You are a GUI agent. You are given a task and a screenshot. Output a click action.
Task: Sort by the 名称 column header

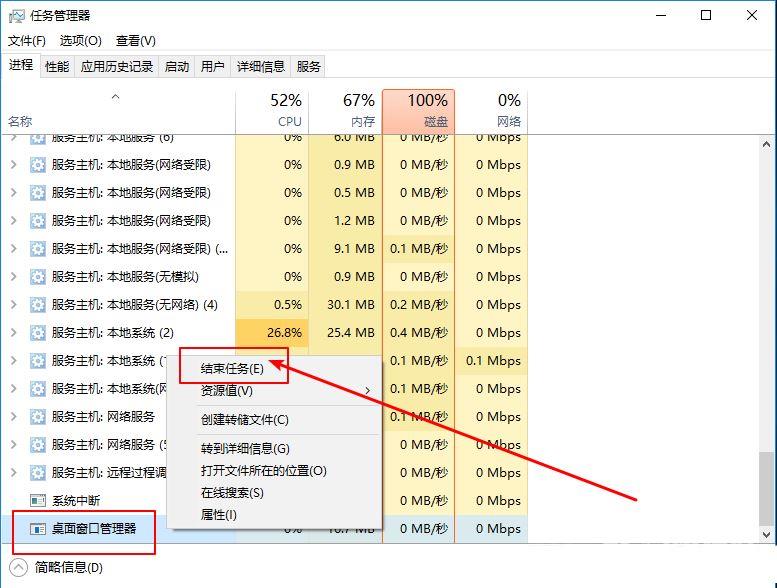118,111
